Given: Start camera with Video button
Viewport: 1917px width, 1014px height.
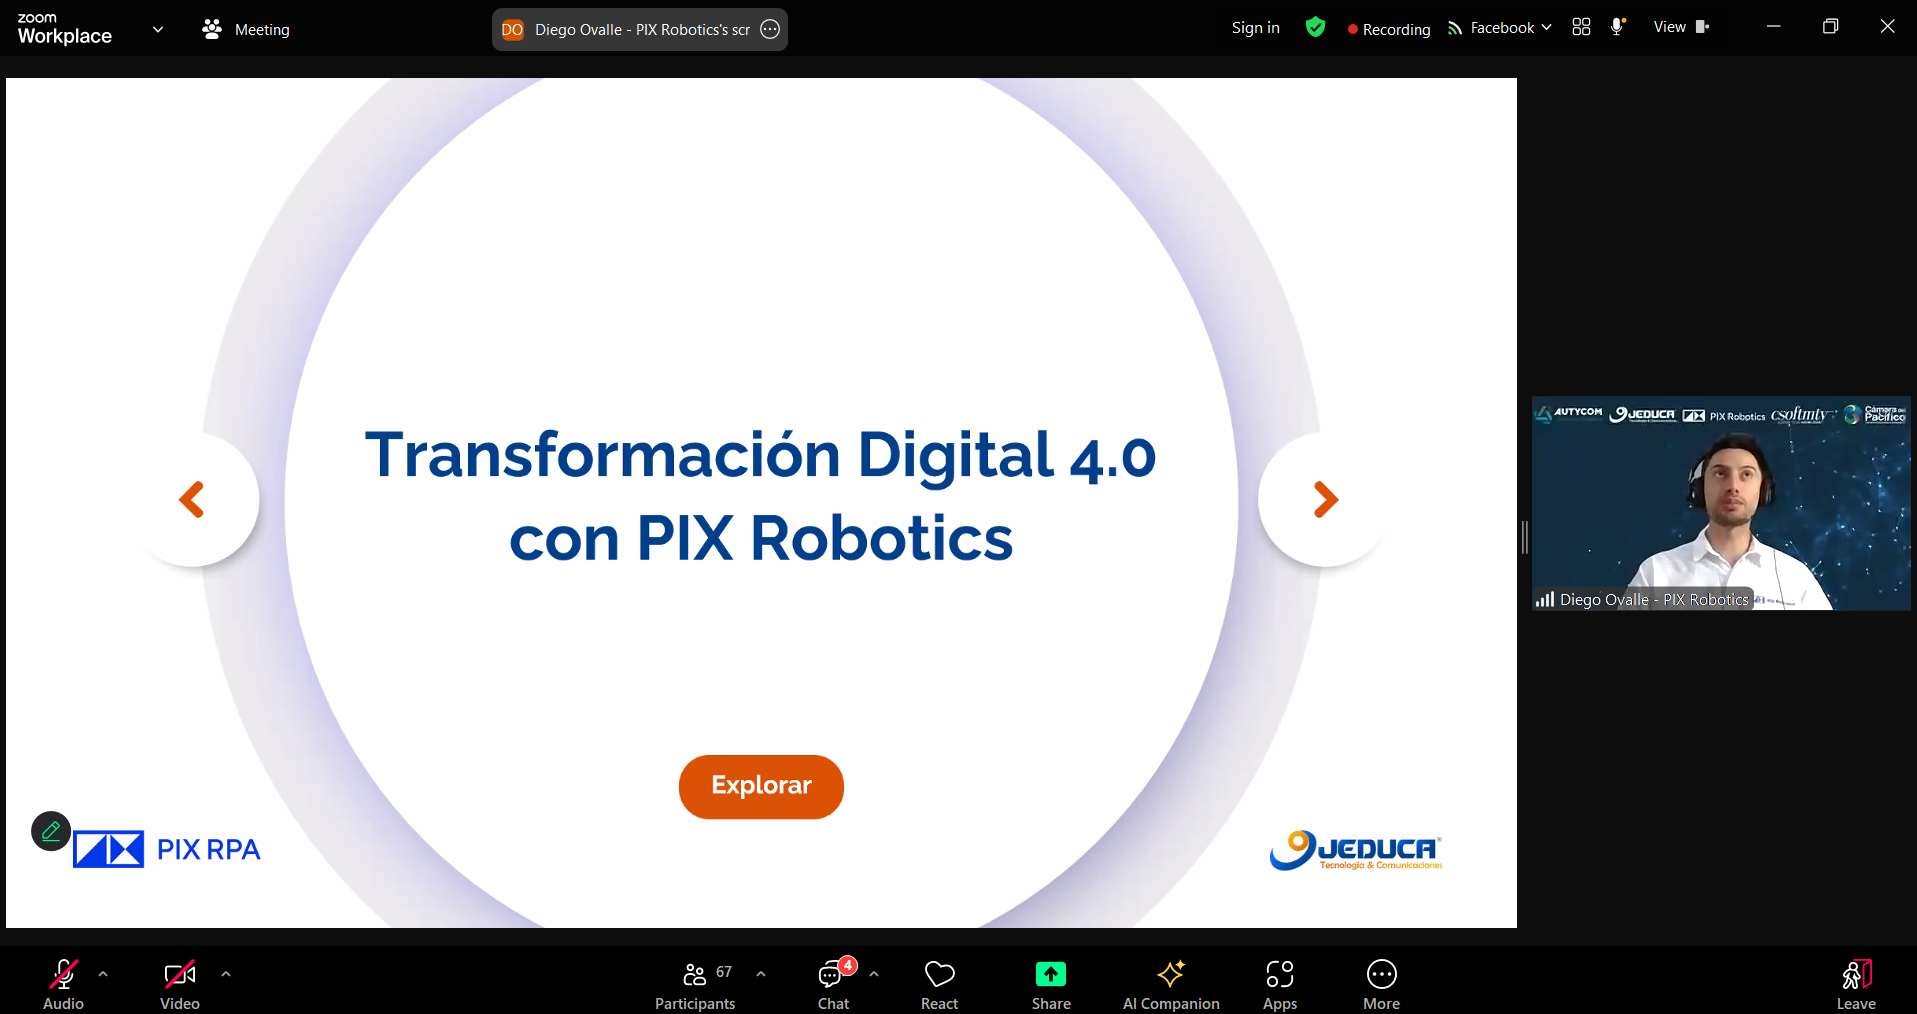Looking at the screenshot, I should 180,984.
